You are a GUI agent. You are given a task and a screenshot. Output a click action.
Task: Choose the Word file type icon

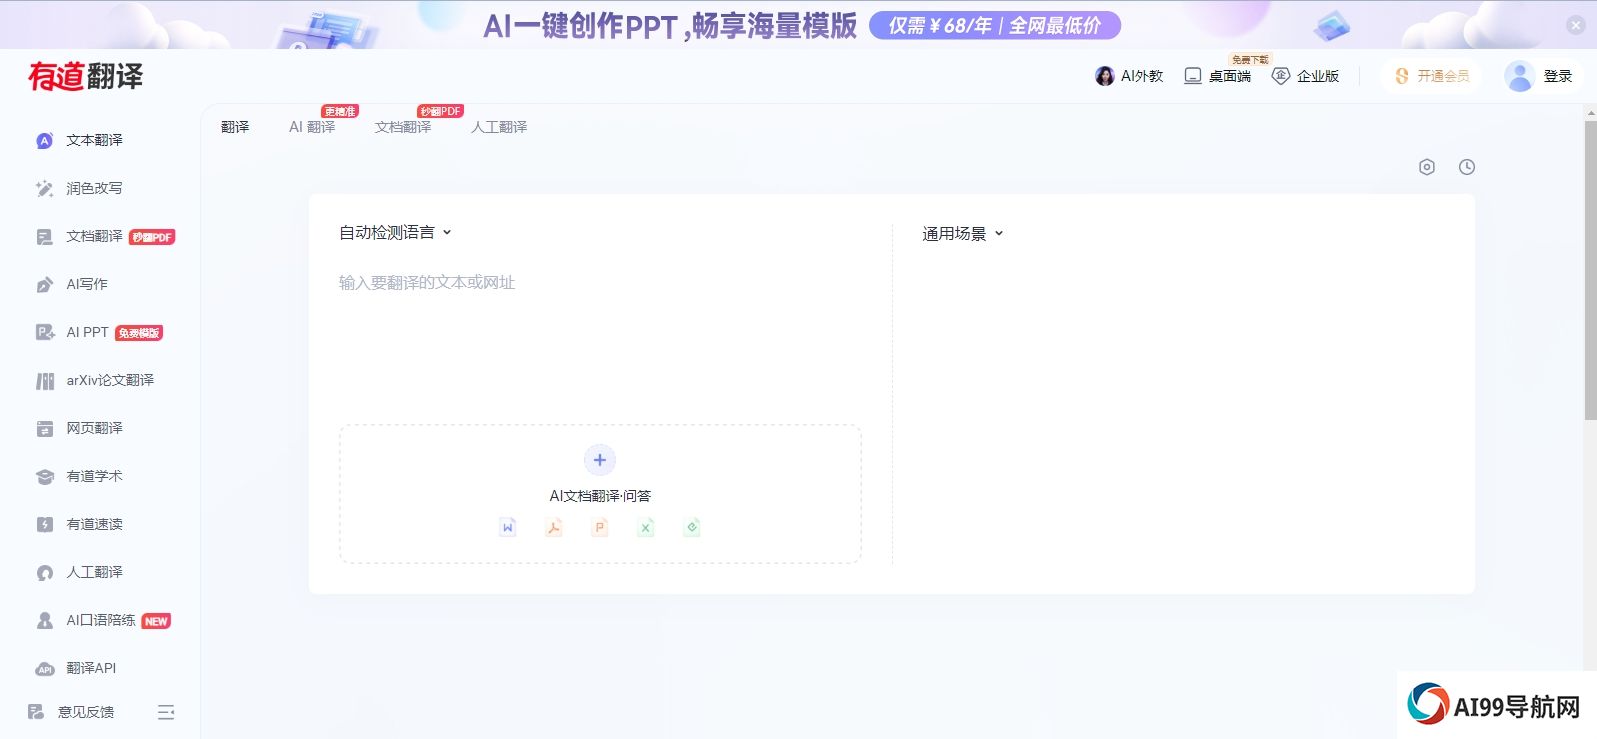pos(508,527)
